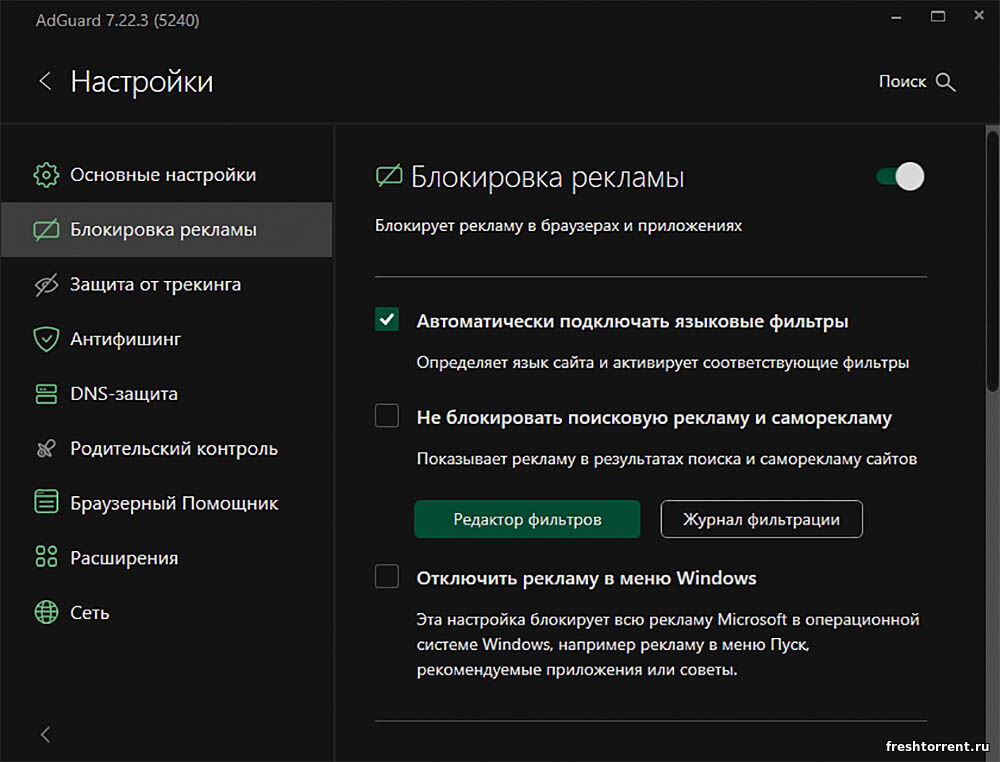Open the Защита от трекинга section
Screen dimensions: 1000x762
click(x=155, y=285)
